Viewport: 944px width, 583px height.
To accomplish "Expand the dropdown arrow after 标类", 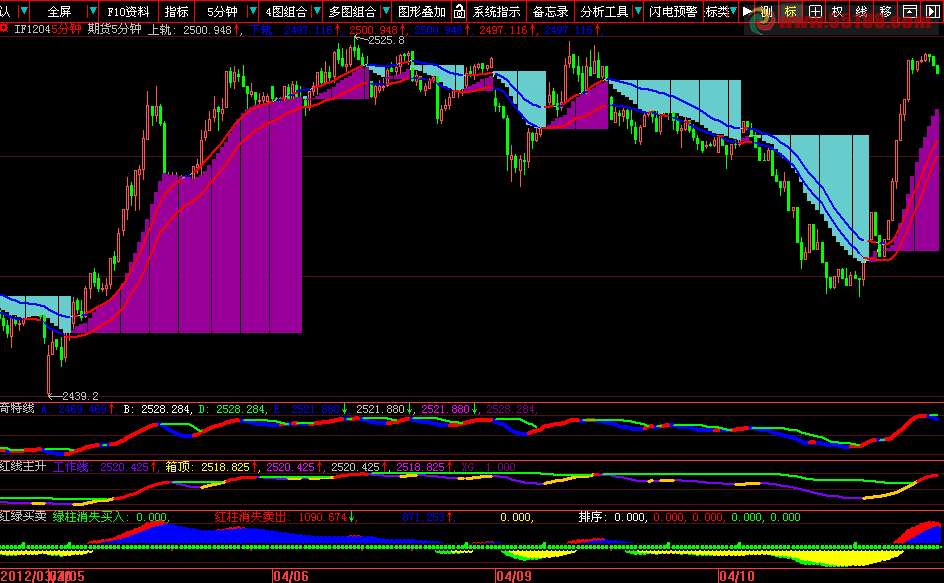I will coord(733,11).
